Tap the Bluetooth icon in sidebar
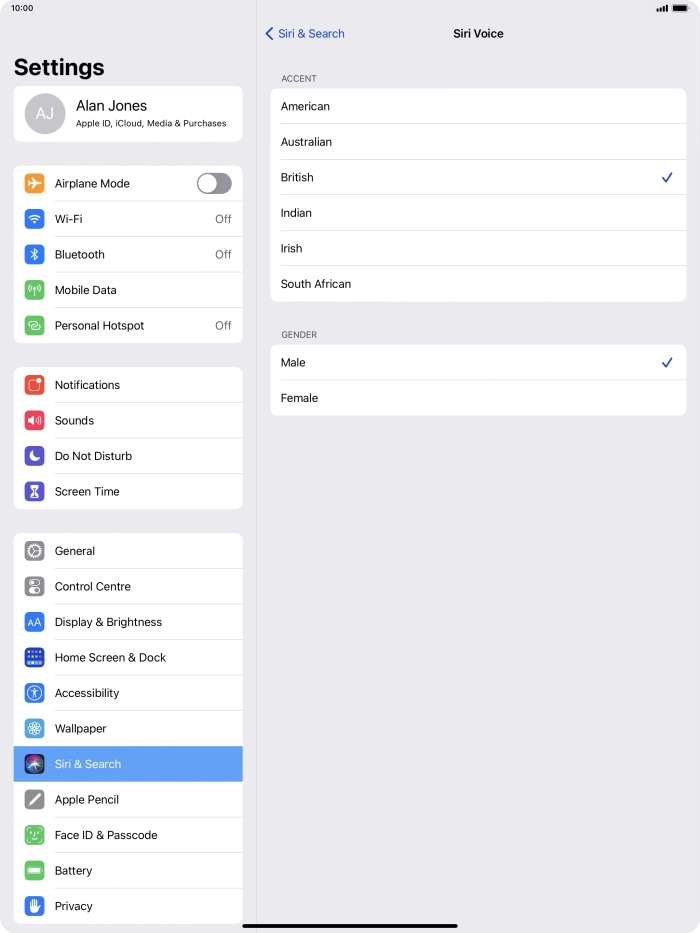This screenshot has height=933, width=700. coord(35,255)
